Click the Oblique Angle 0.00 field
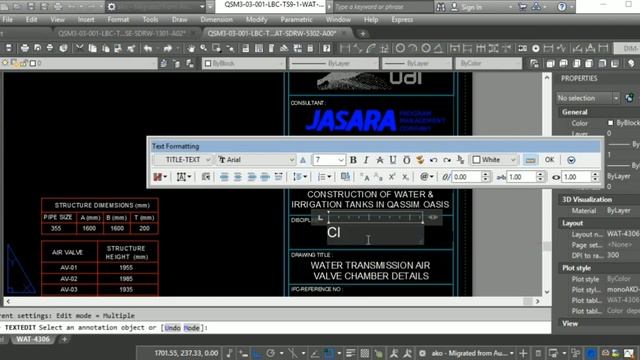The image size is (640, 360). coord(466,177)
